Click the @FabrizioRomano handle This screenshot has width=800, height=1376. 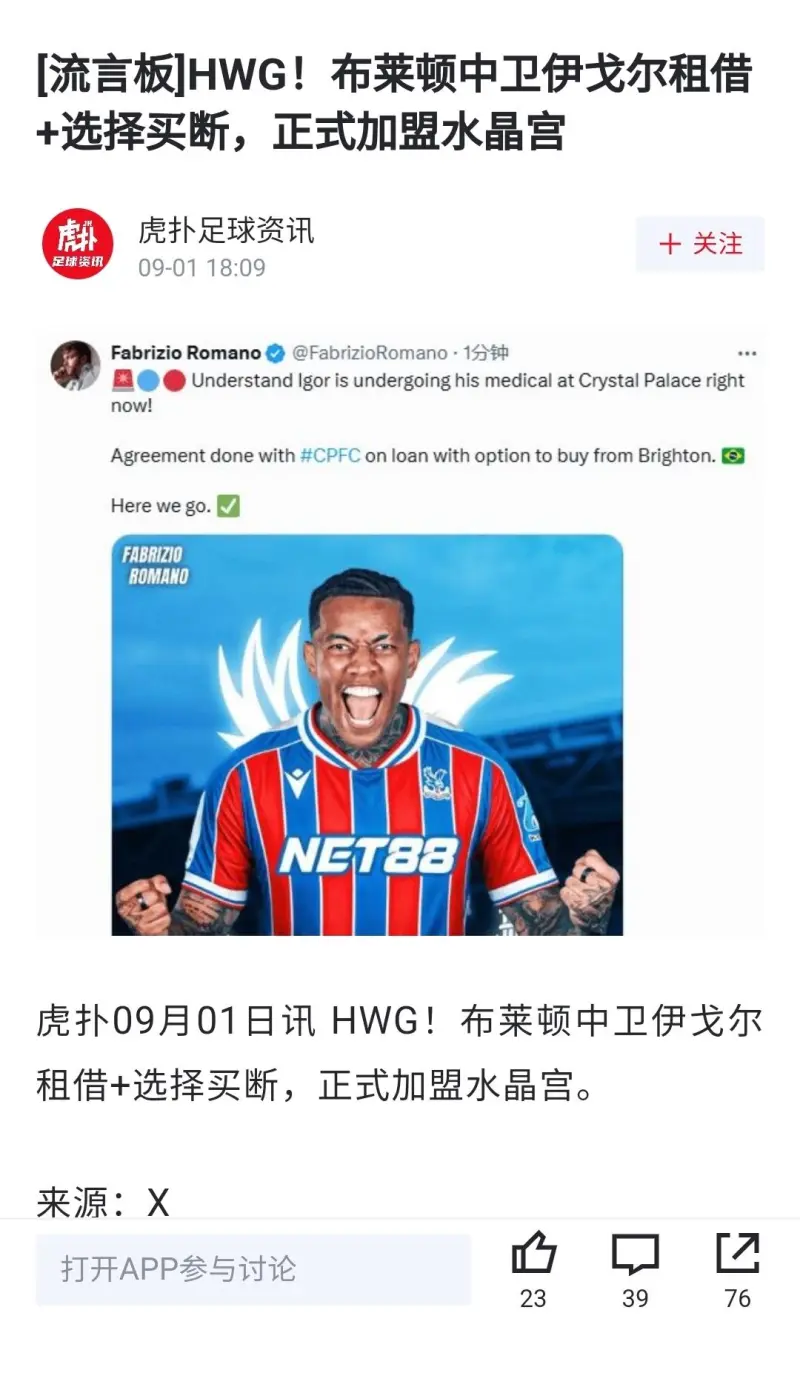(x=370, y=353)
